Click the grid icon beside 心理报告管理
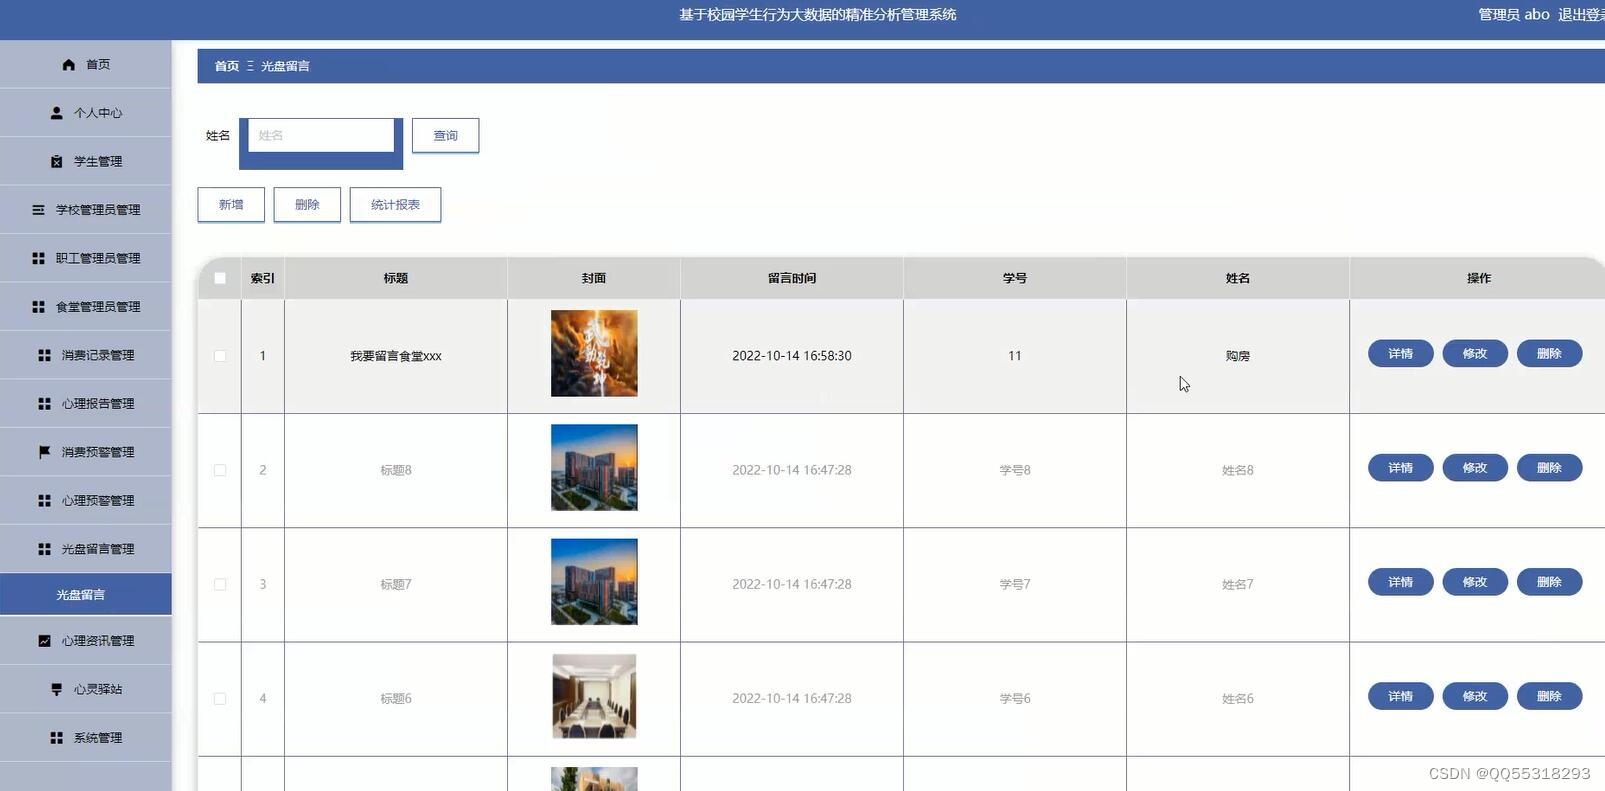 (x=44, y=404)
